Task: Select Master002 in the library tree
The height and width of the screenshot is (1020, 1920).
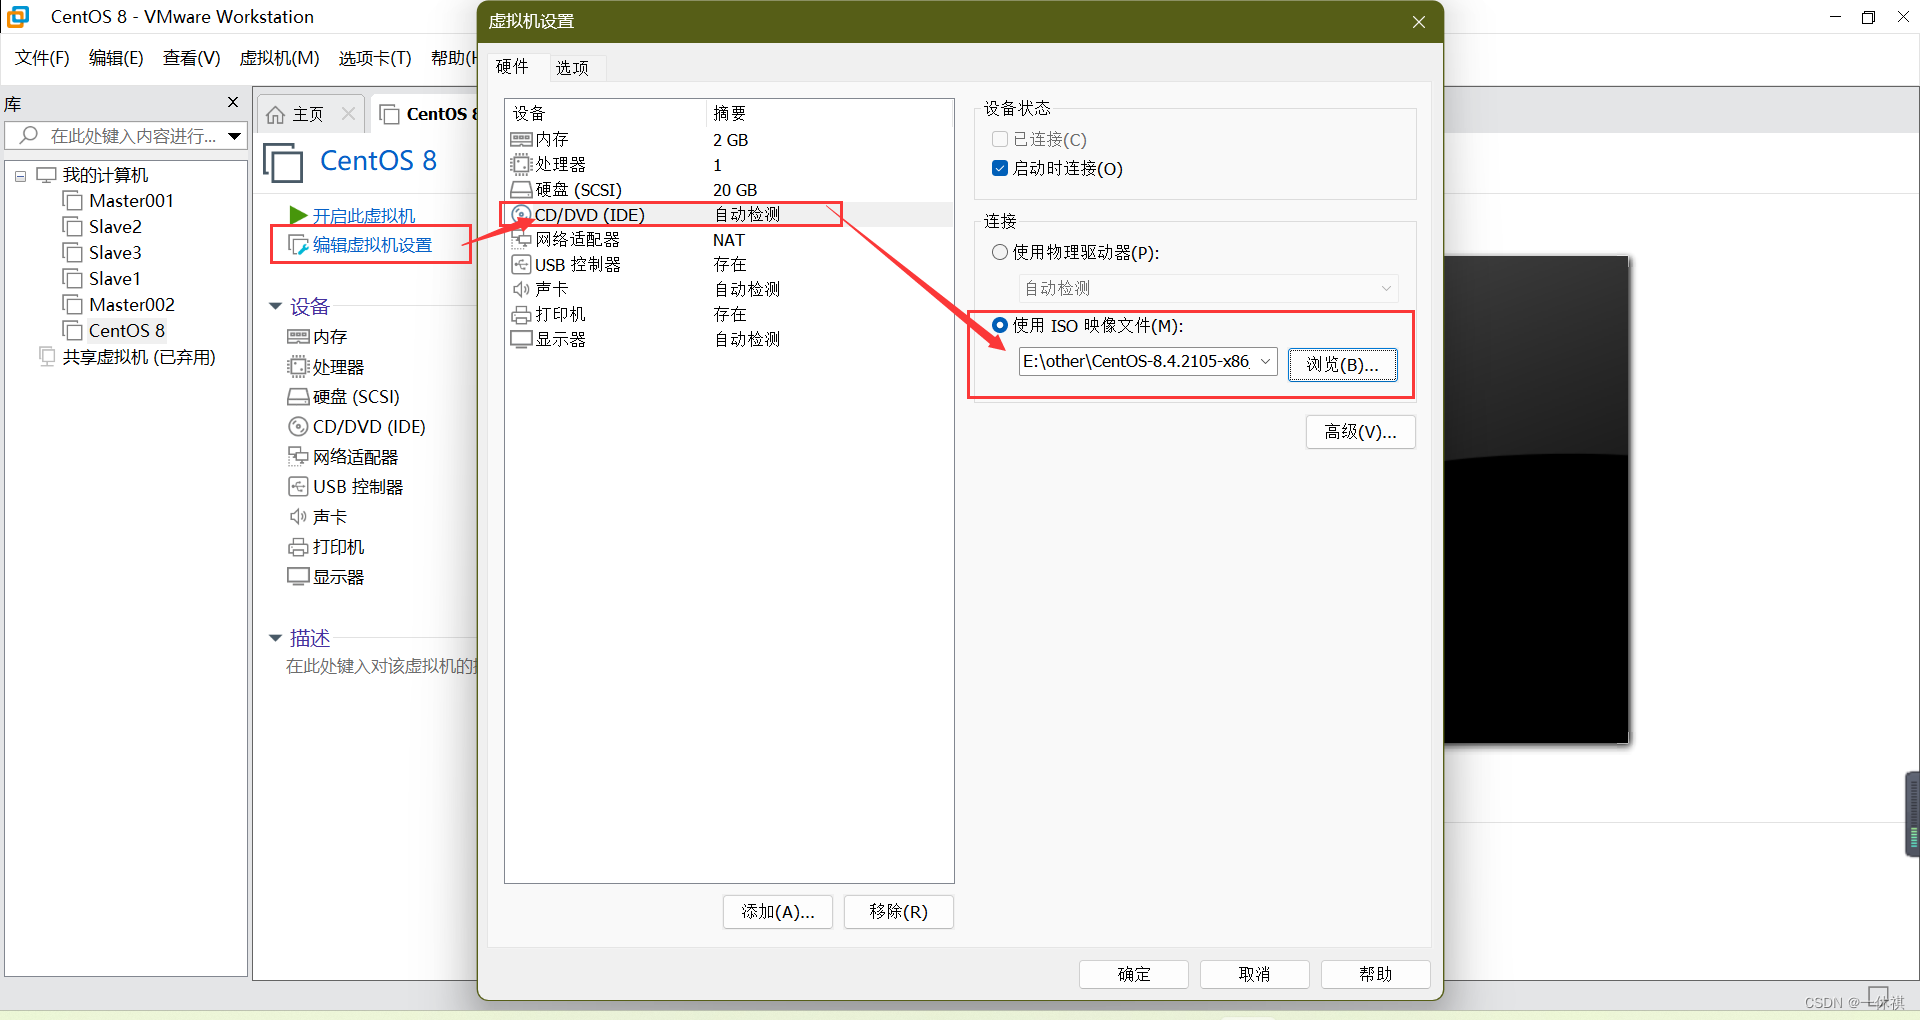Action: point(131,305)
